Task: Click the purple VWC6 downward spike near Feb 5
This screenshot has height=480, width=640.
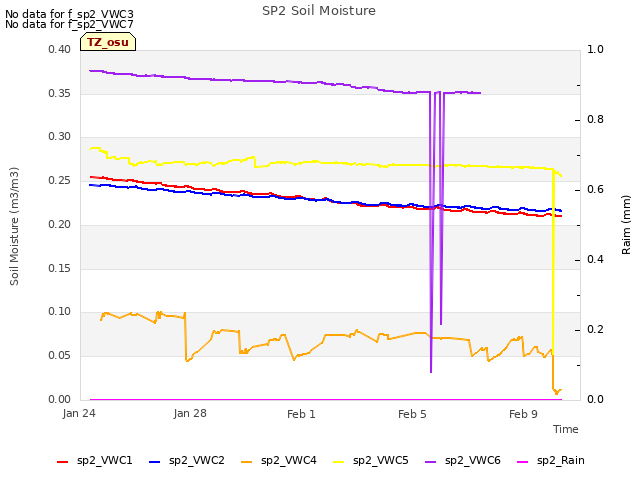Action: coord(431,233)
